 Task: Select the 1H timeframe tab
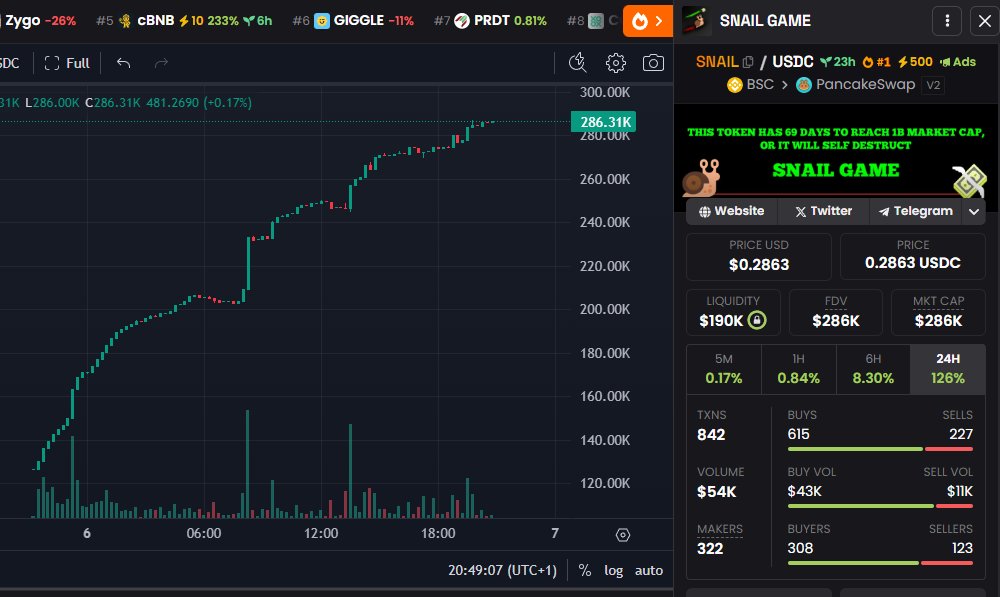(x=798, y=369)
